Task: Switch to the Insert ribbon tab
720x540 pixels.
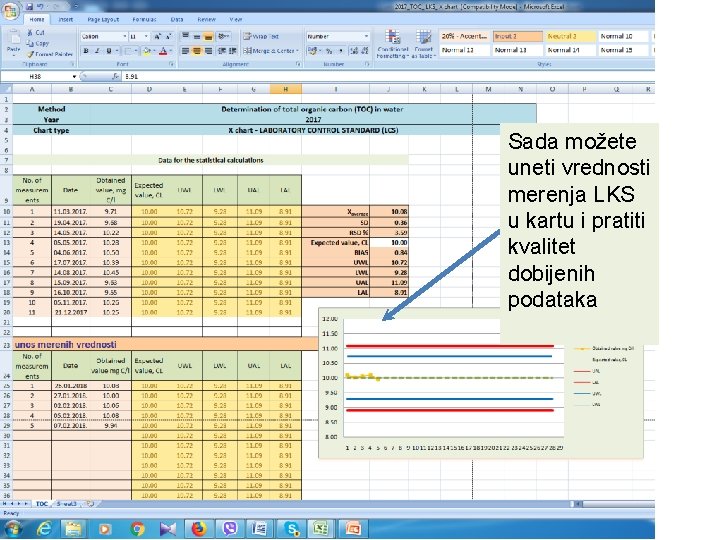Action: coord(65,20)
